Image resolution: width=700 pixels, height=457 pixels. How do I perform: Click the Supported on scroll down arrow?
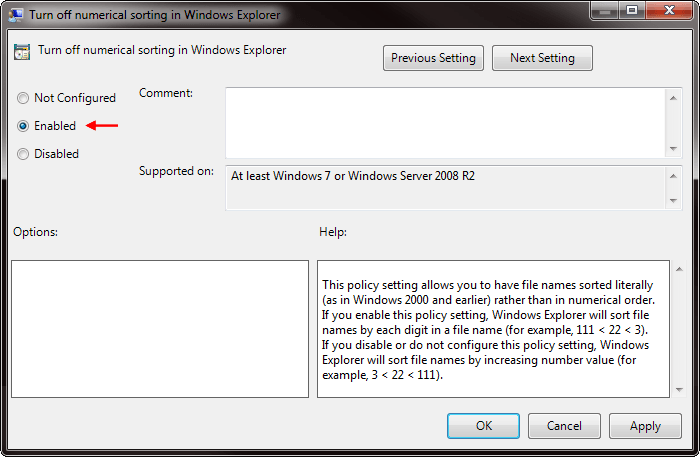[673, 201]
